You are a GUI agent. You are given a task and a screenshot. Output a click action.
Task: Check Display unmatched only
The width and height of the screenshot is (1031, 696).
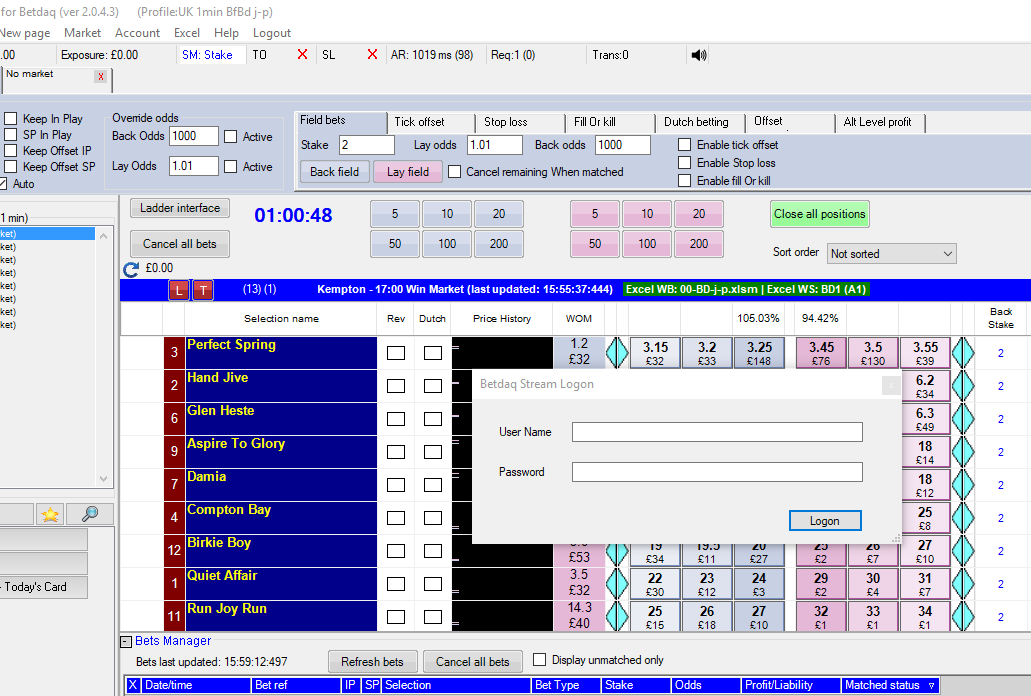click(x=540, y=659)
